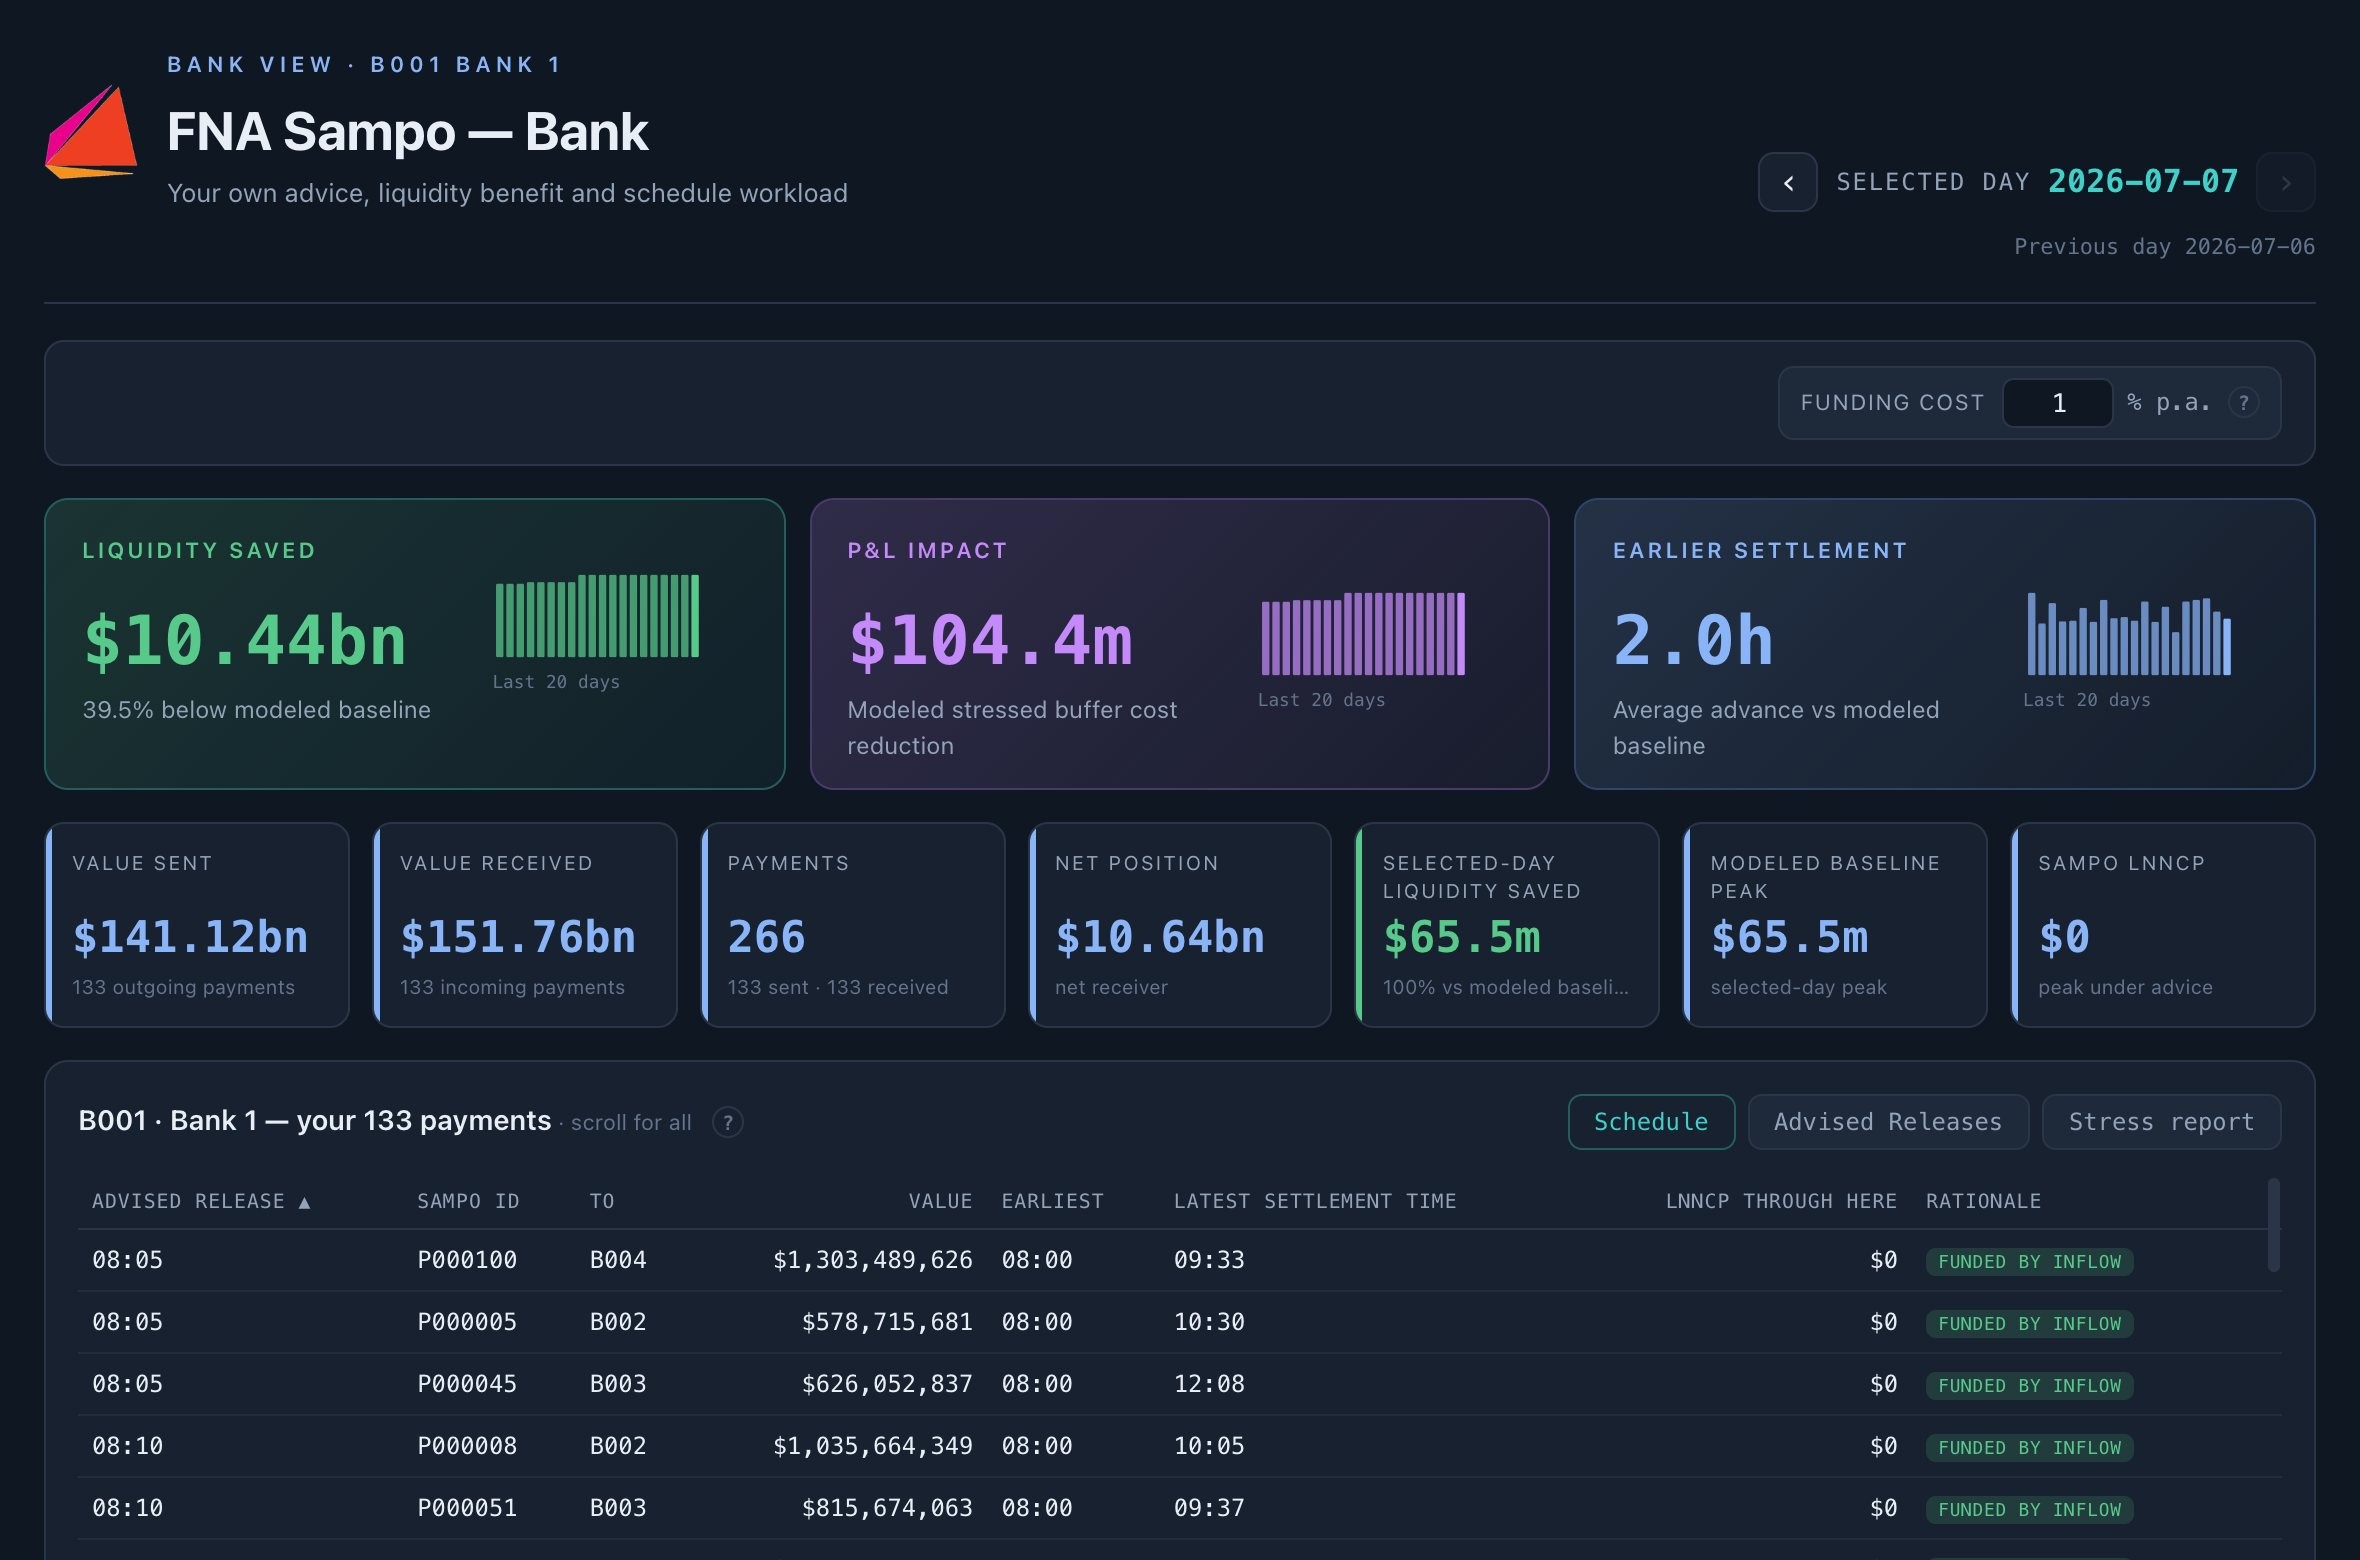Screen dimensions: 2360x1560
Task: Switch to the Schedule tab
Action: click(1651, 1122)
